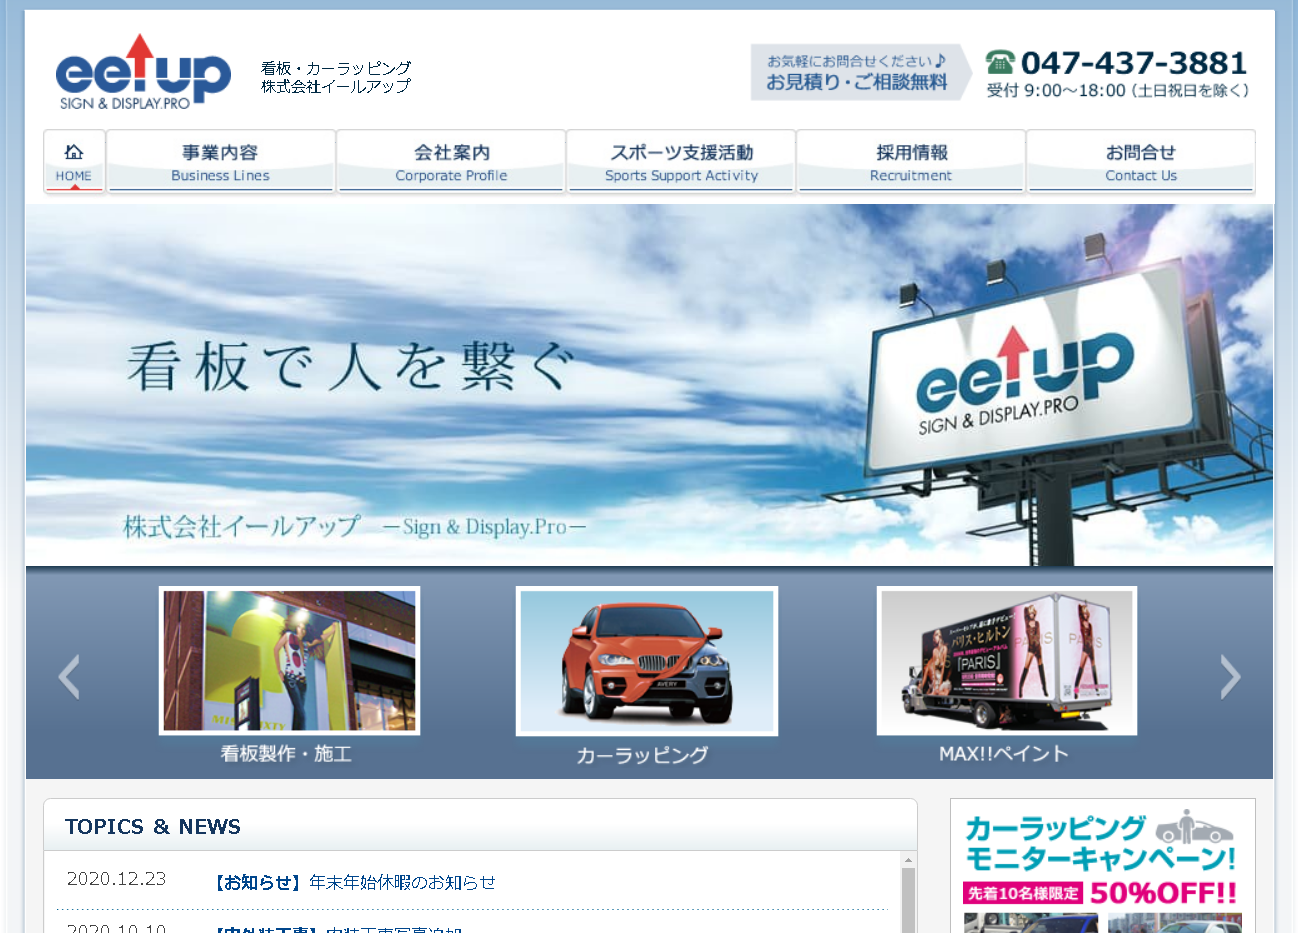Click the 50%OFF!! campaign text

coord(1163,893)
